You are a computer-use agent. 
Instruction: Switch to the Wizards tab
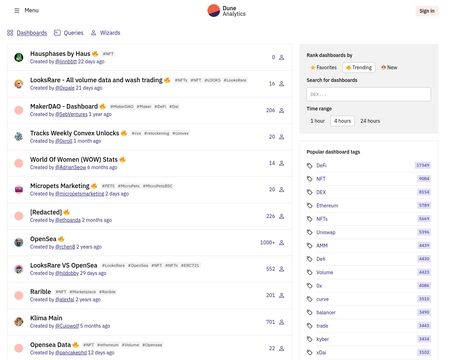[105, 33]
